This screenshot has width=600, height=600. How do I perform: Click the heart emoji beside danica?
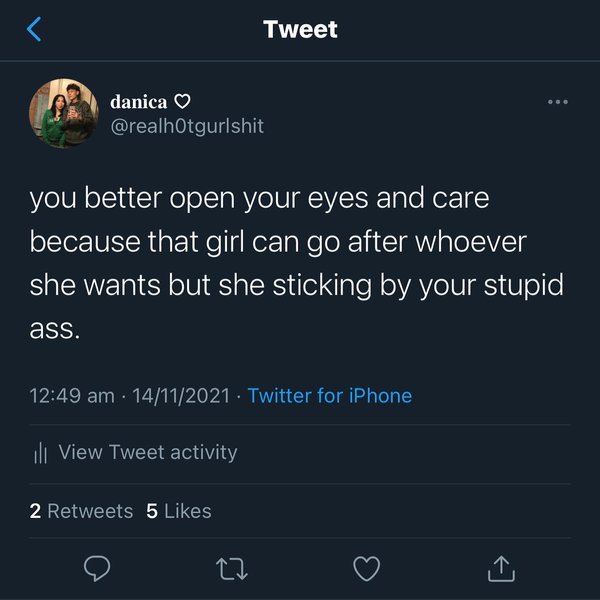click(x=182, y=102)
